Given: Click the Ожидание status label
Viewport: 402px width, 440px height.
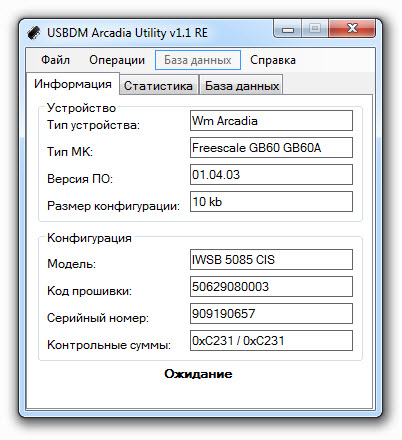Looking at the screenshot, I should click(x=198, y=374).
